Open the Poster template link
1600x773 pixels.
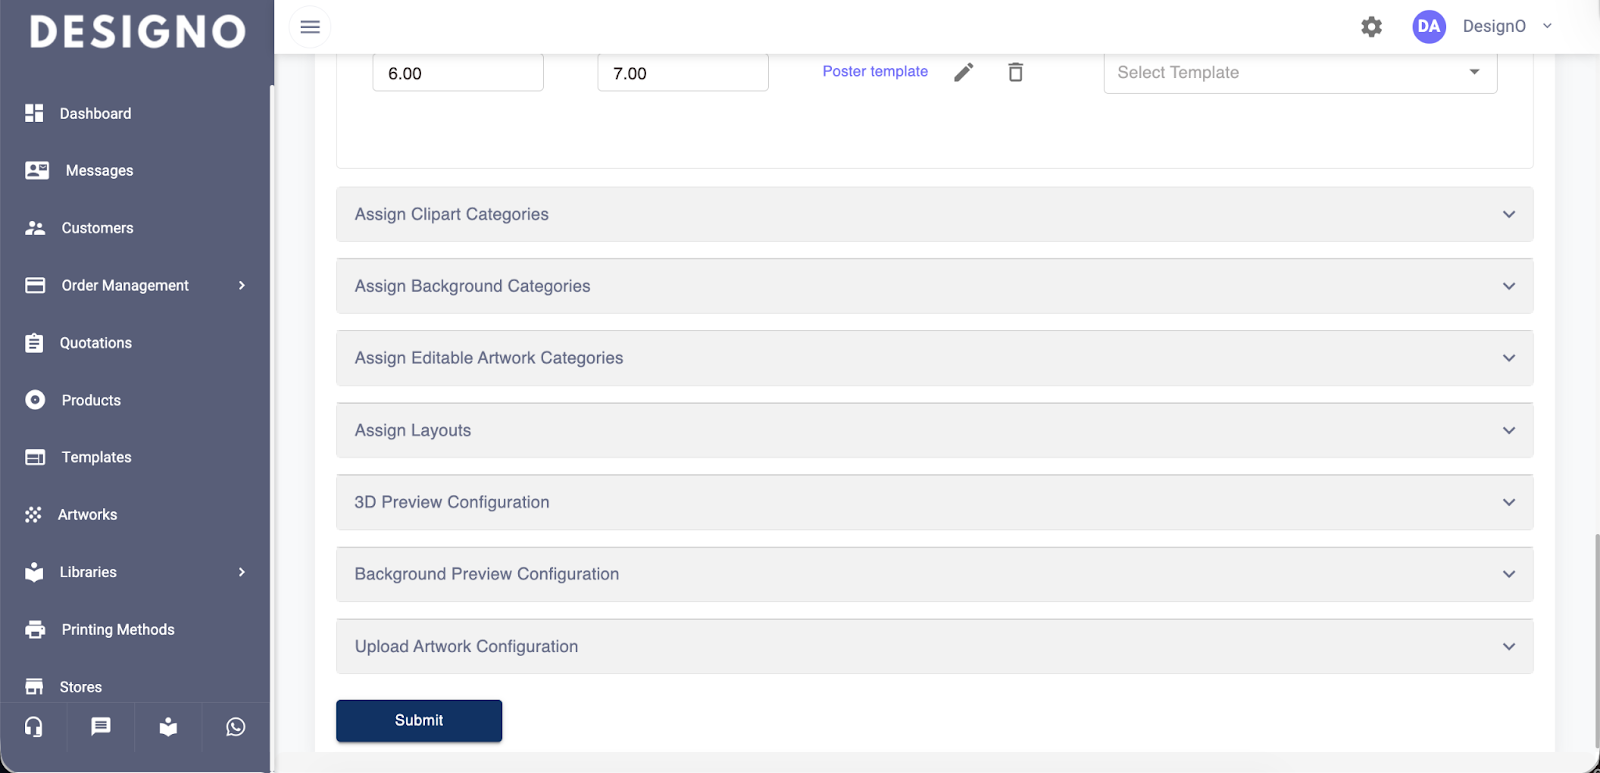click(x=875, y=72)
